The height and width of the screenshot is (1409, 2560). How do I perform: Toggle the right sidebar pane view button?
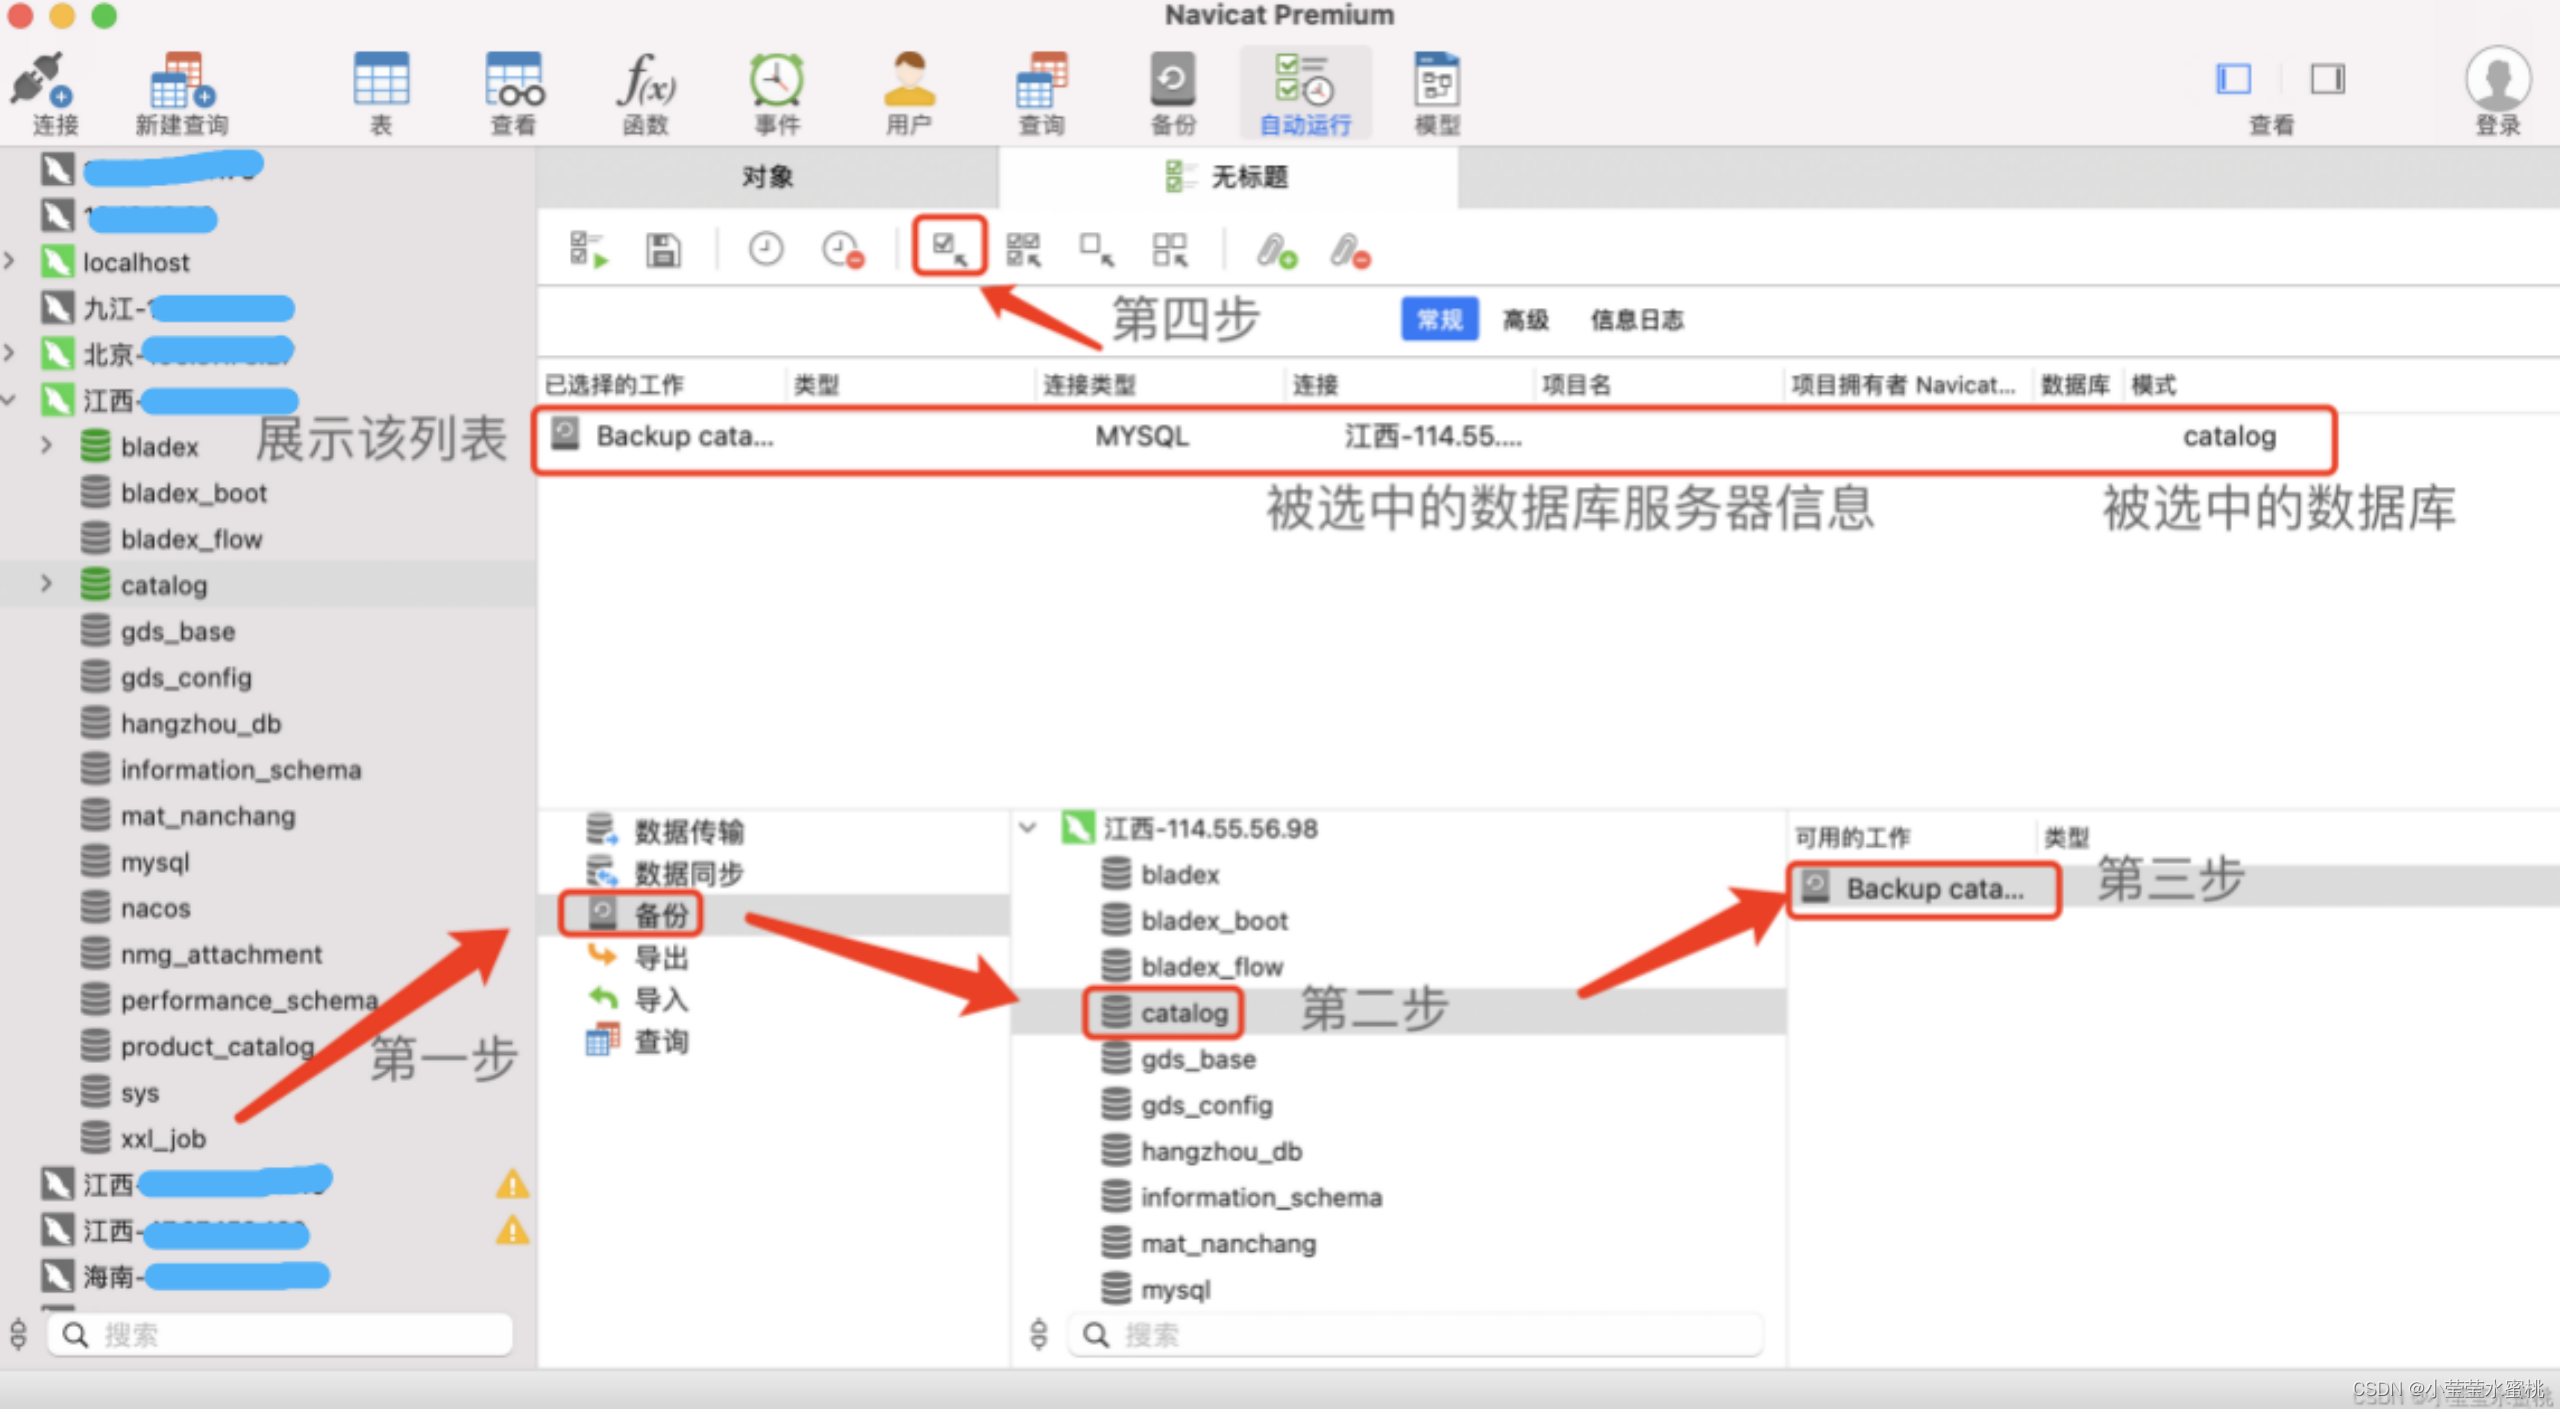(2327, 79)
